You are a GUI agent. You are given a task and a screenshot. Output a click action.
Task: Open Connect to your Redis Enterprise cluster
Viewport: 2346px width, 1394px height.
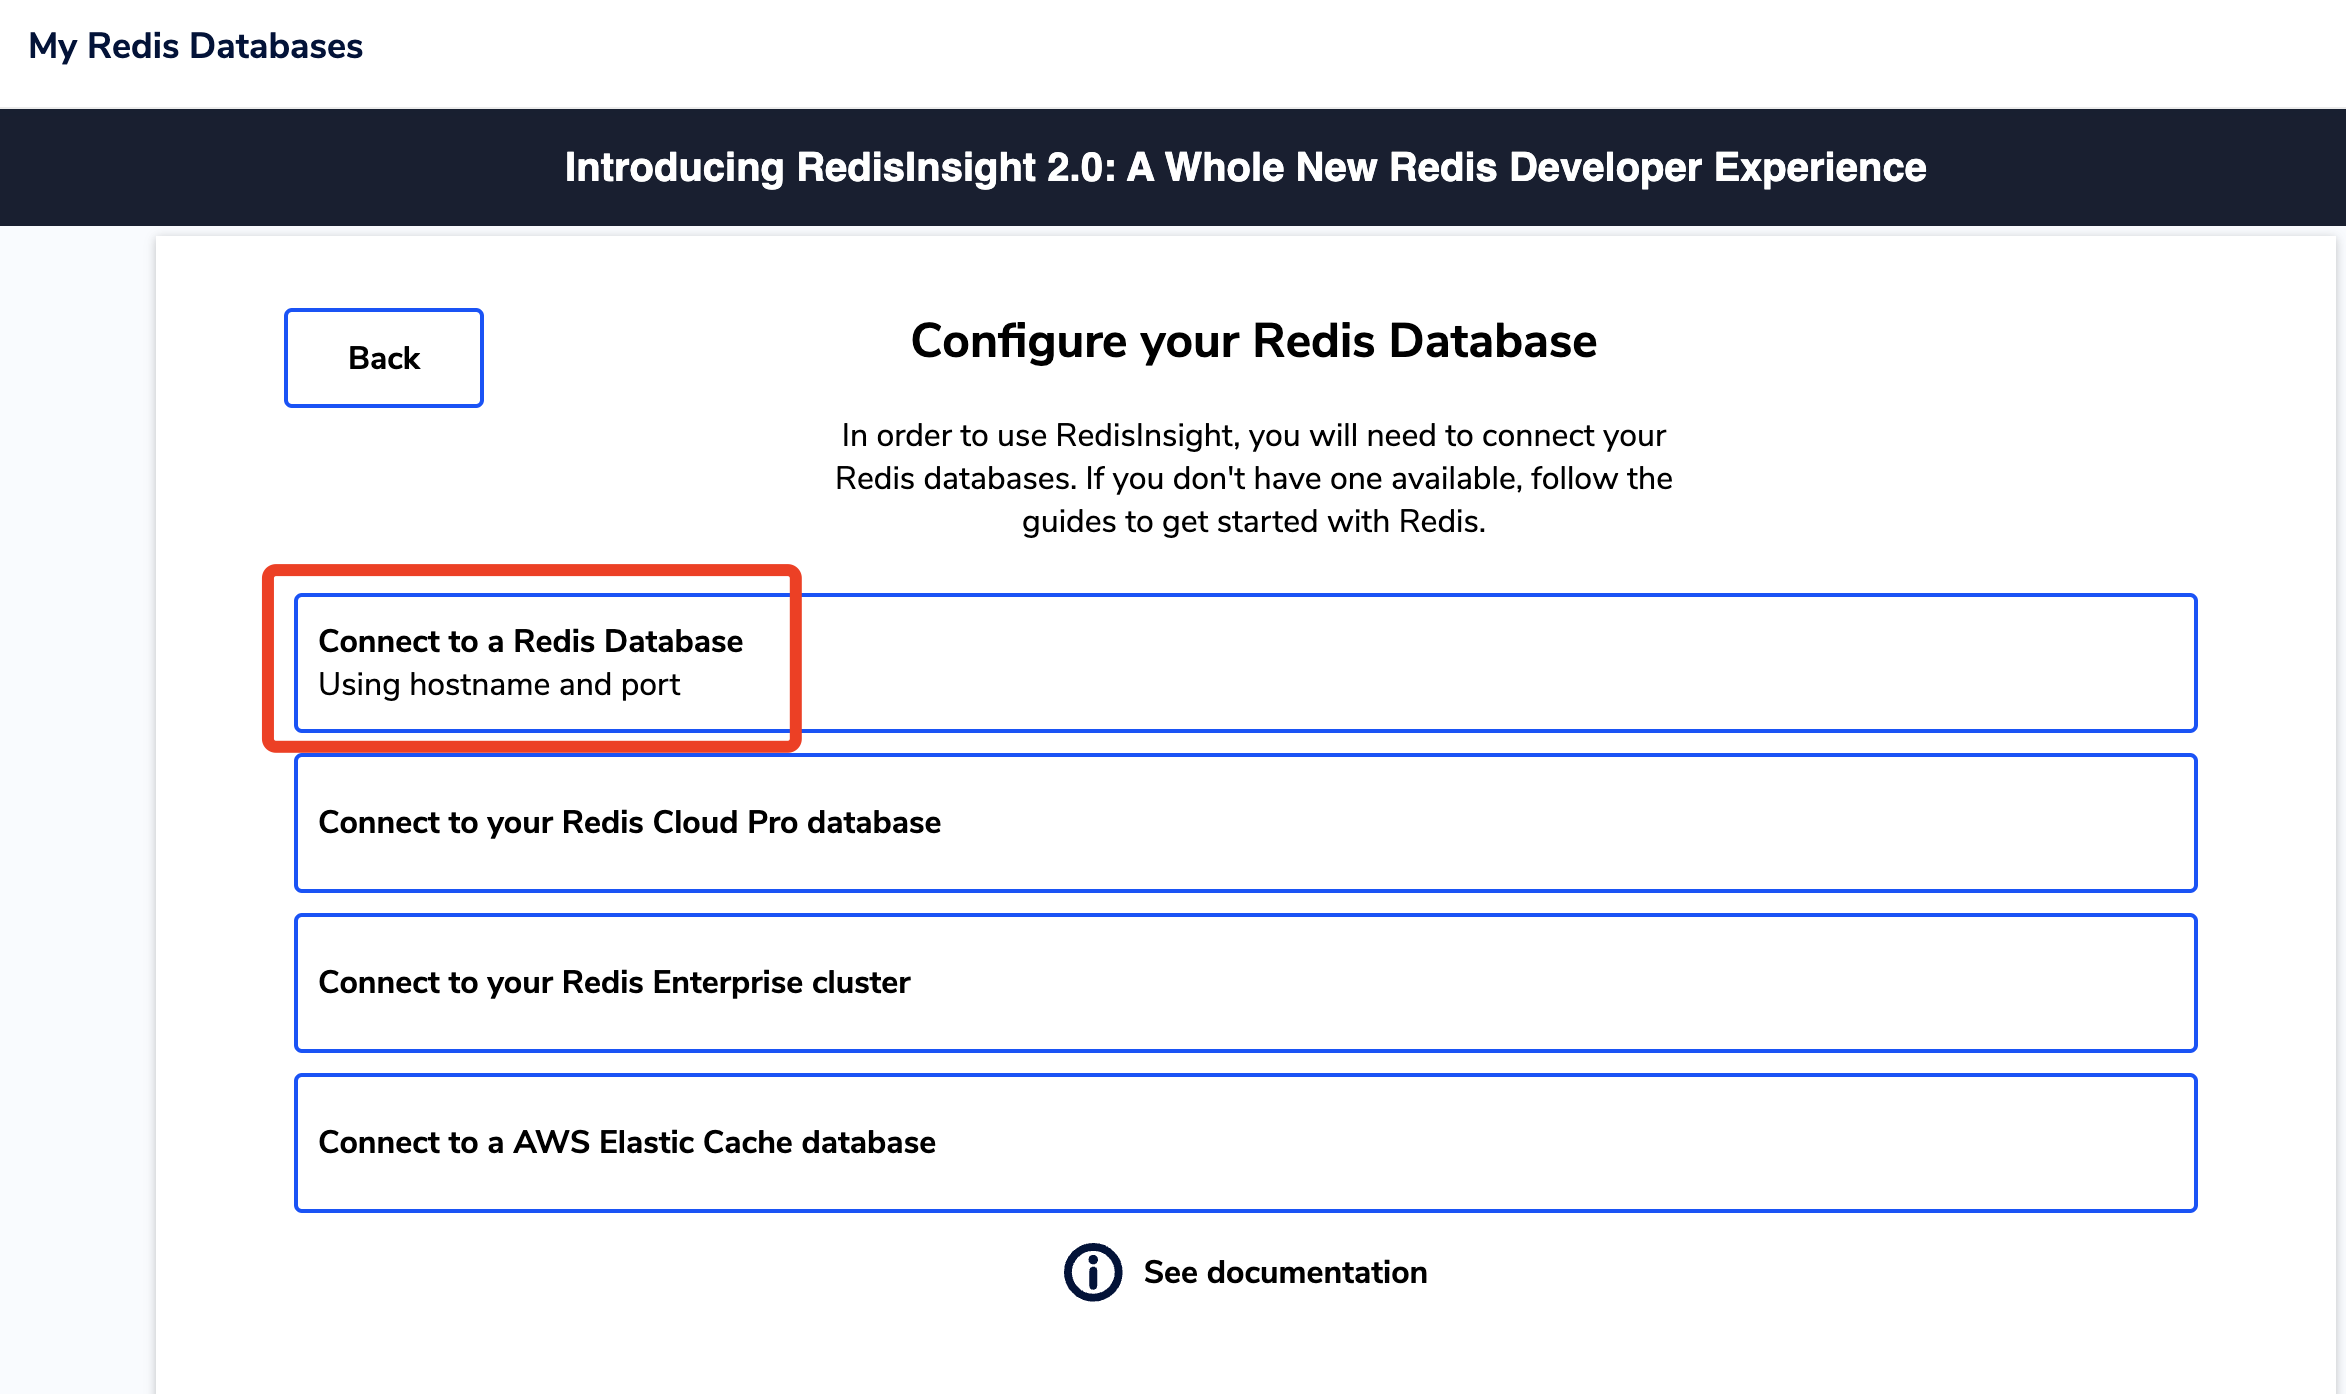[1245, 983]
